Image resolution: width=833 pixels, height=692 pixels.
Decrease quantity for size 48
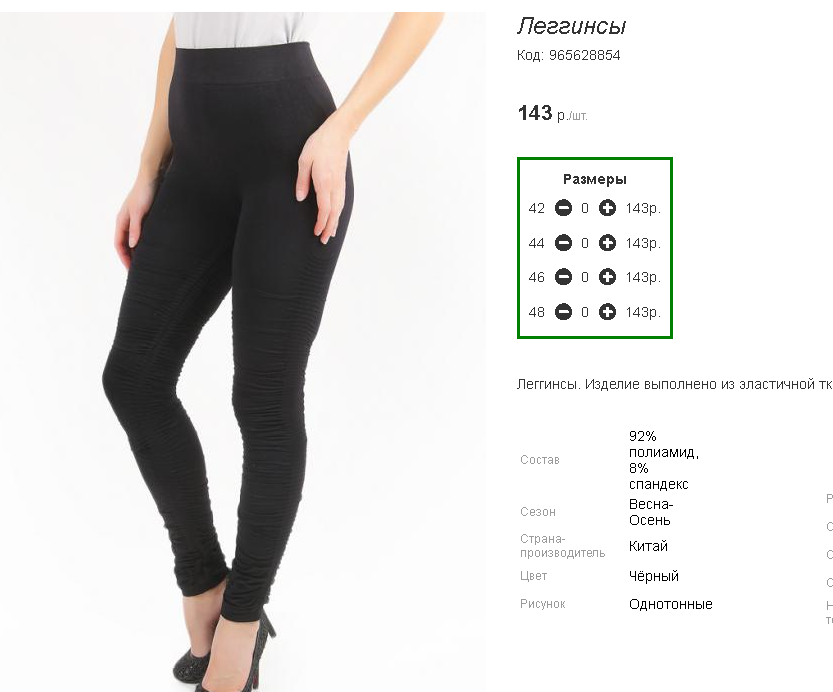coord(563,312)
